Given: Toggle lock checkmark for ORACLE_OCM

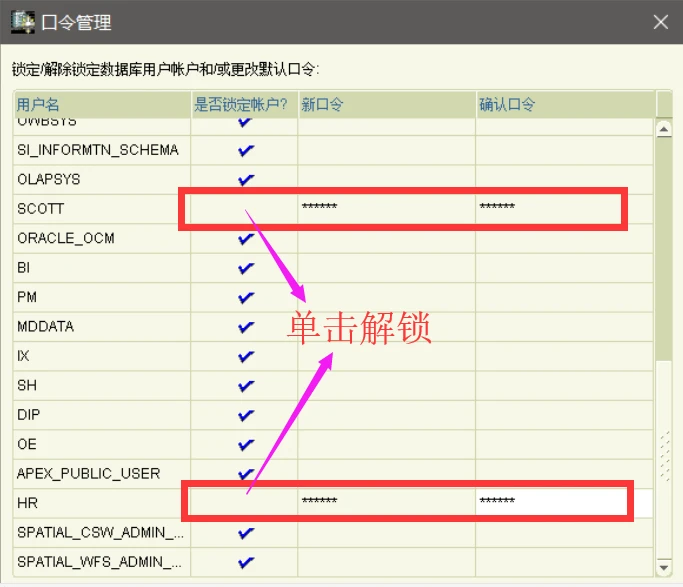Looking at the screenshot, I should point(246,238).
